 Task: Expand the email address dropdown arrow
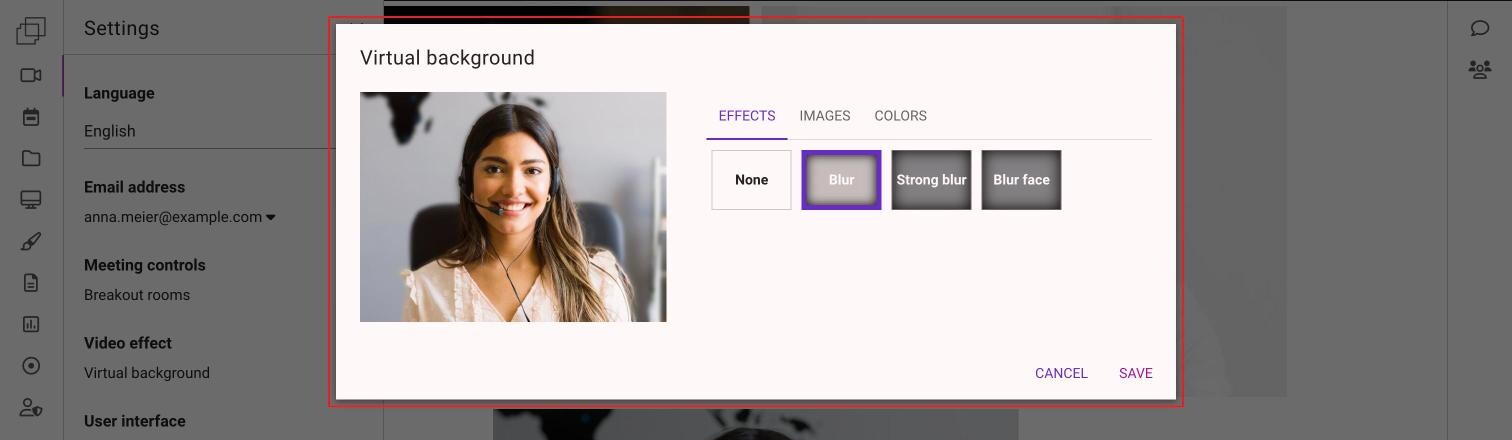point(271,217)
